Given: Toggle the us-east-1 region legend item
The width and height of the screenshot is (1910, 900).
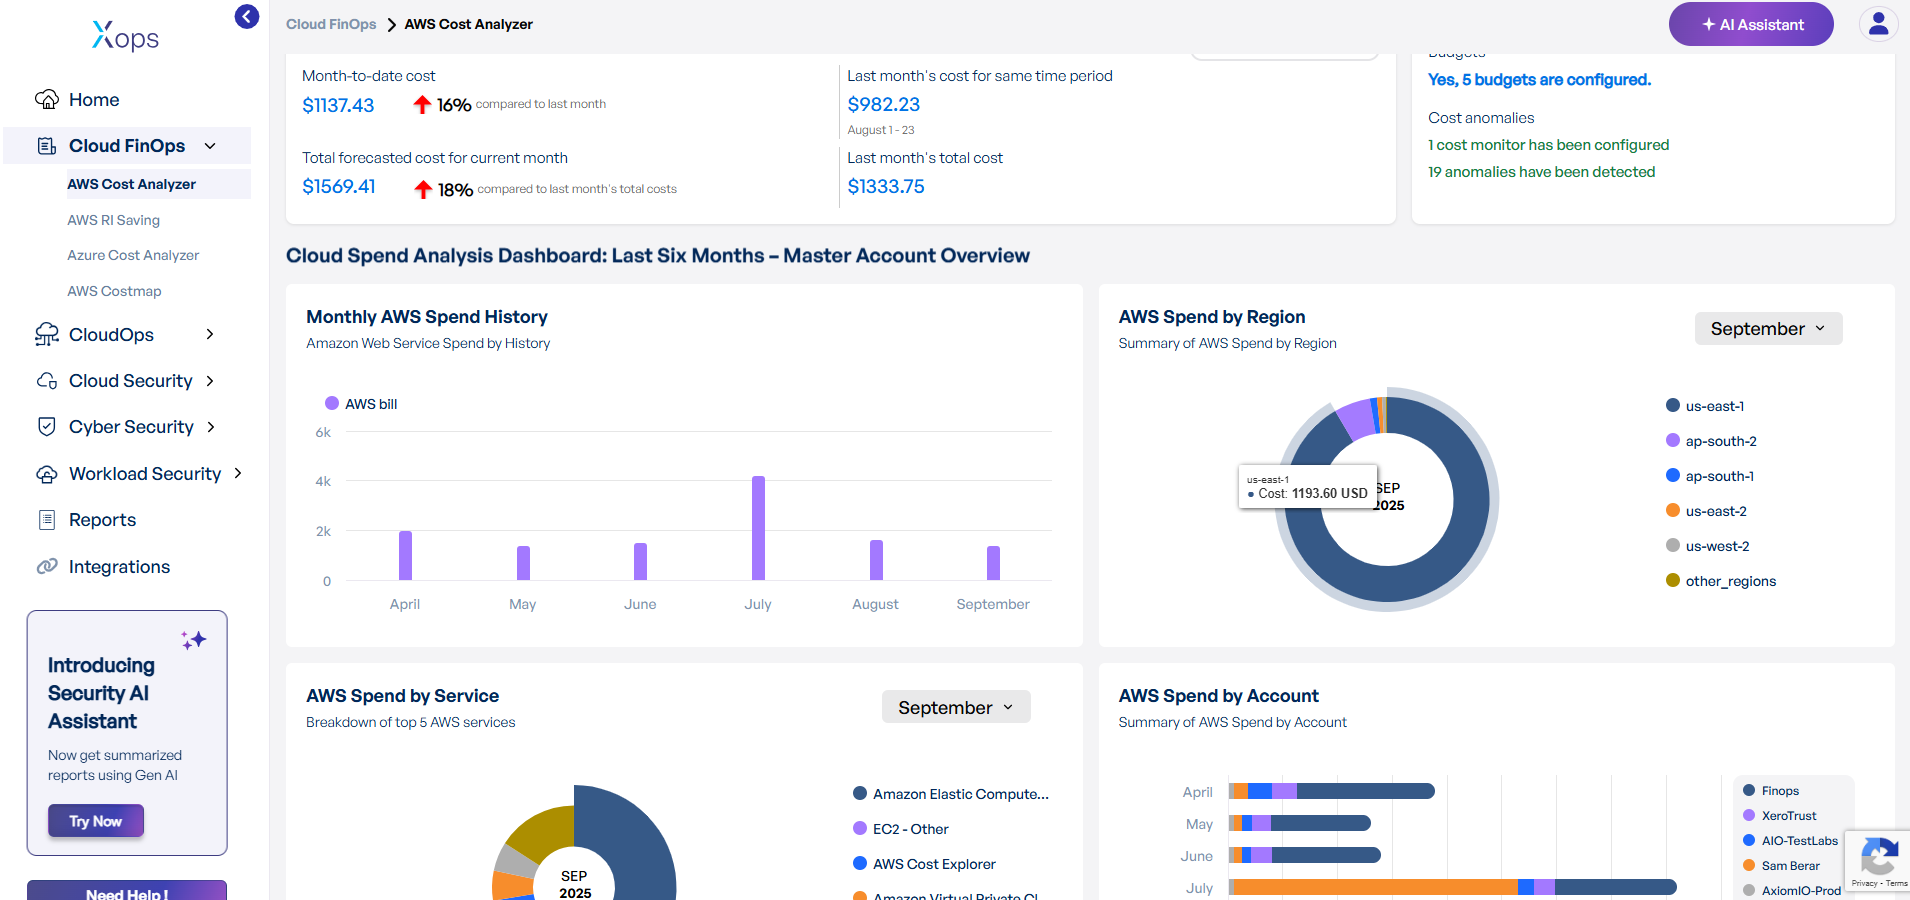Looking at the screenshot, I should 1713,406.
